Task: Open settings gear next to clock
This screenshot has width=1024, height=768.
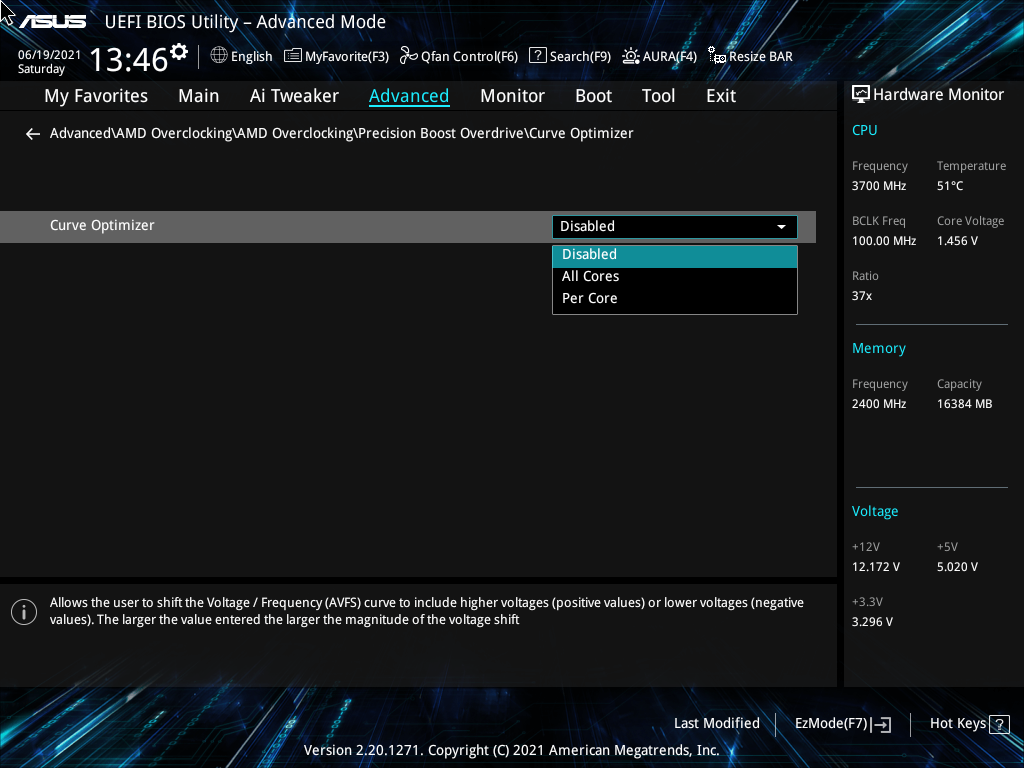Action: (179, 51)
